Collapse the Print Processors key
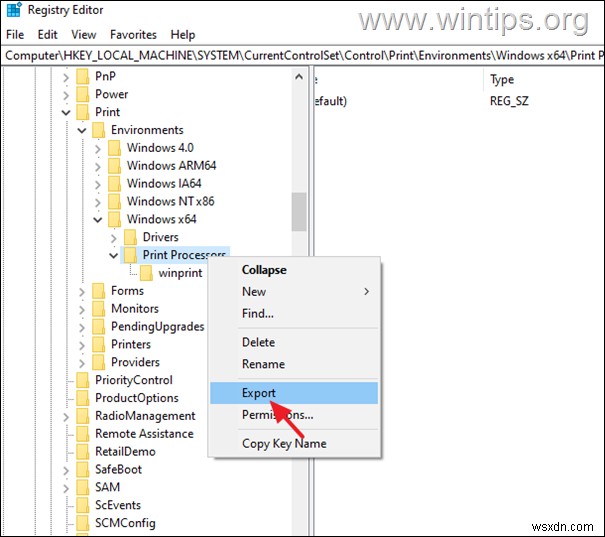Viewport: 605px width, 537px height. [x=113, y=255]
